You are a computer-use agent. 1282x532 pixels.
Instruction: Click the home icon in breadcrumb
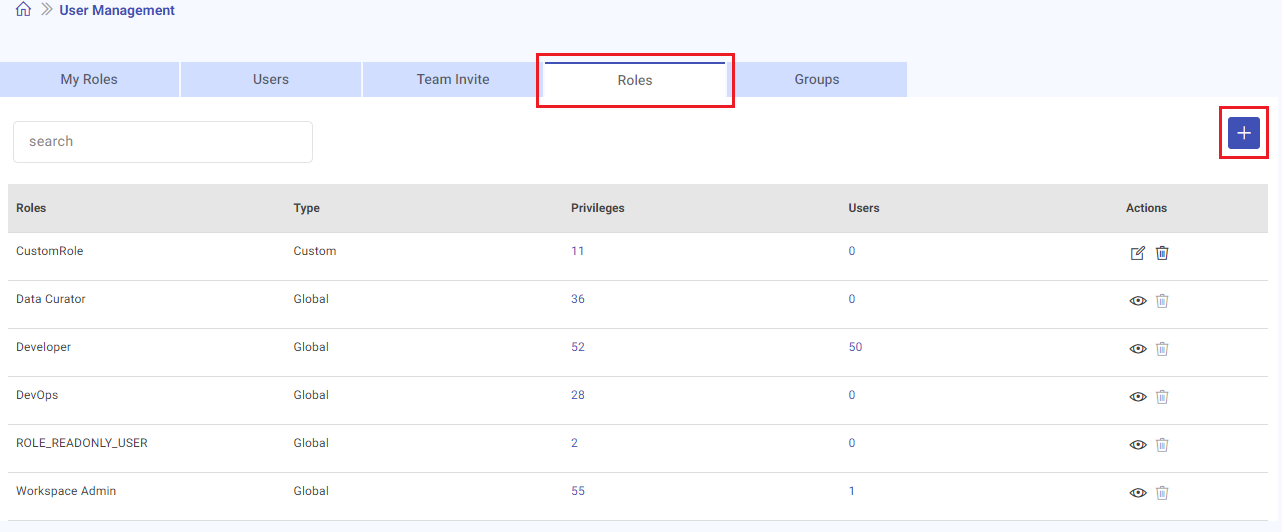23,10
